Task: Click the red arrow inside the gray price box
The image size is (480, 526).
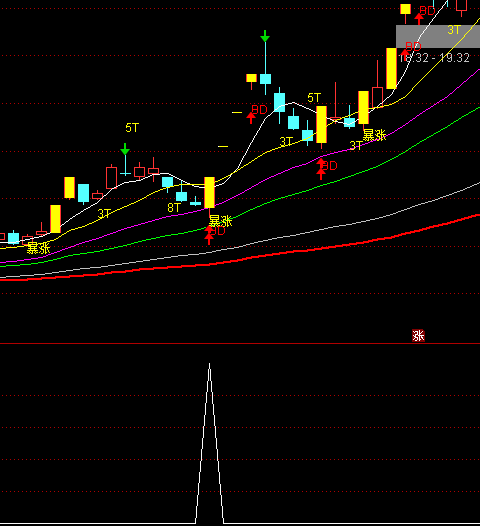Action: [x=405, y=52]
